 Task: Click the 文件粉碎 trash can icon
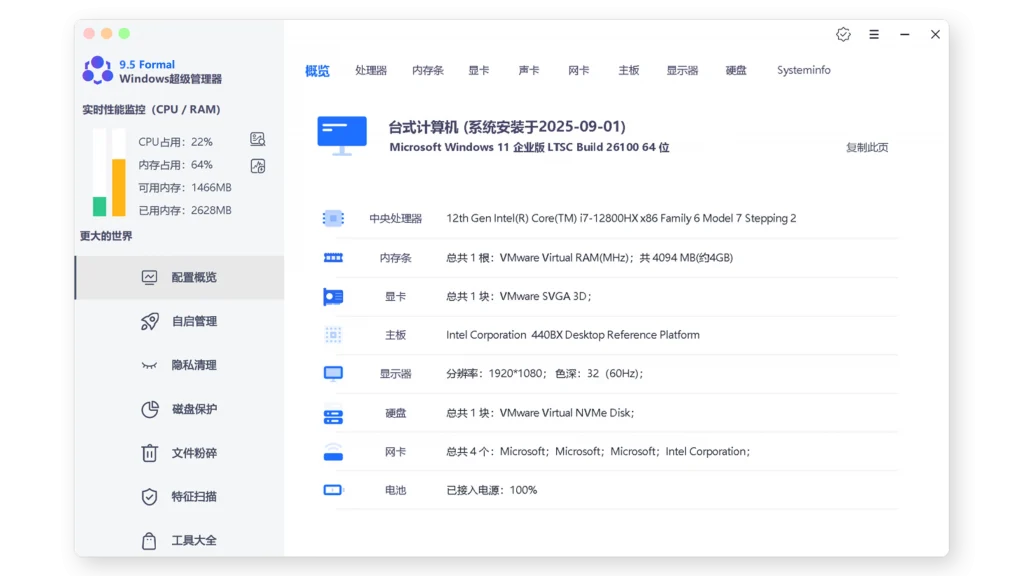point(149,453)
